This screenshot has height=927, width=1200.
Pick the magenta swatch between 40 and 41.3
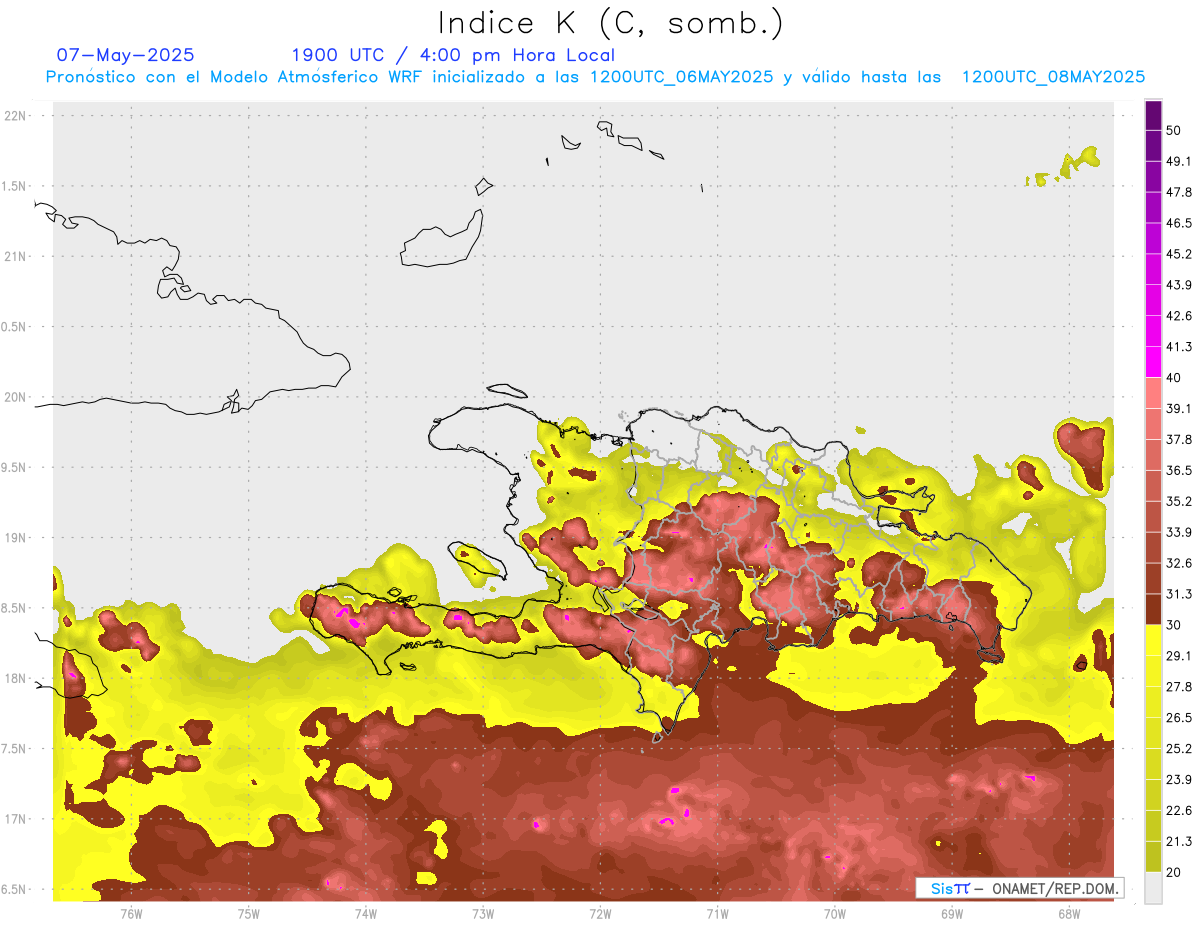click(1153, 362)
